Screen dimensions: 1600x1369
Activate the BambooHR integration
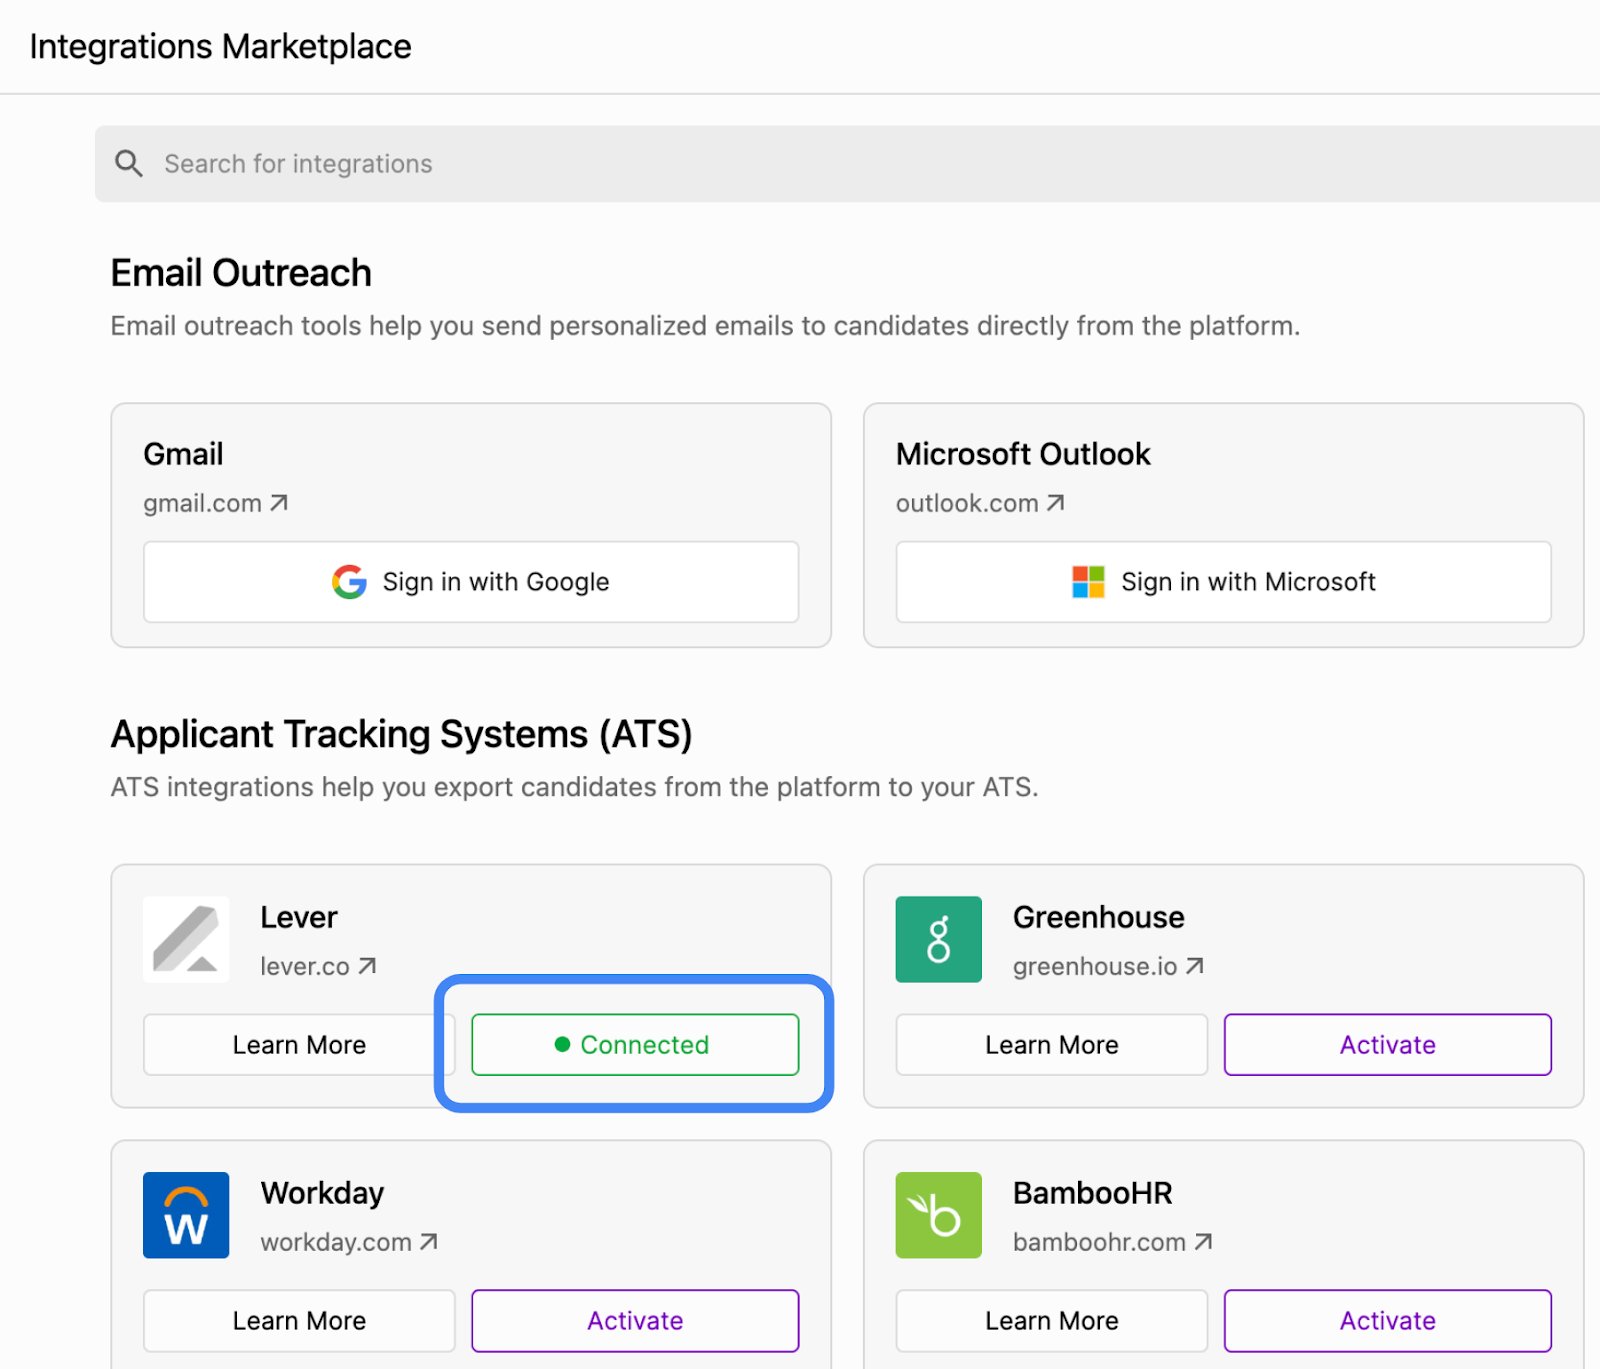pos(1388,1321)
